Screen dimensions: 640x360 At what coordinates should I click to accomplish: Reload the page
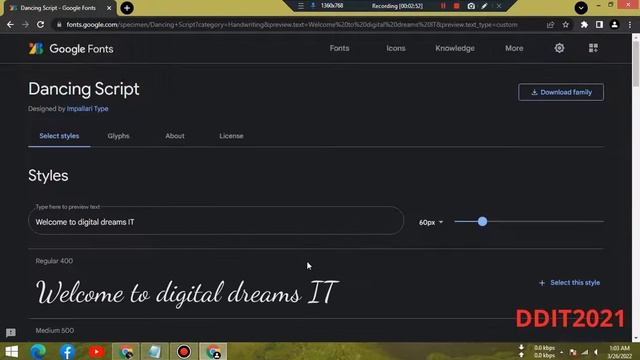[x=40, y=24]
